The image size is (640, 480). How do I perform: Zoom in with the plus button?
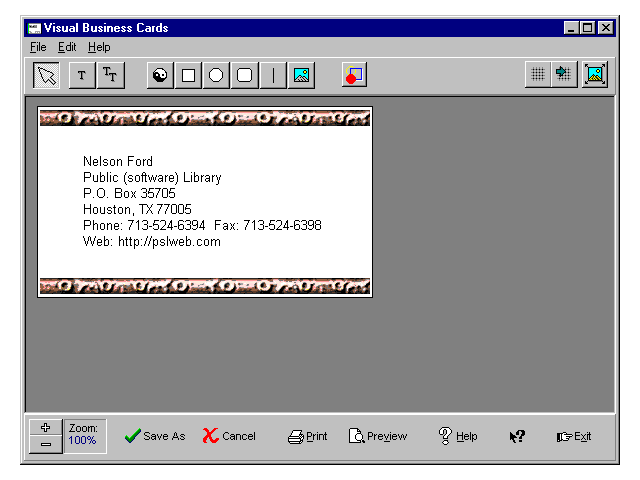point(46,428)
